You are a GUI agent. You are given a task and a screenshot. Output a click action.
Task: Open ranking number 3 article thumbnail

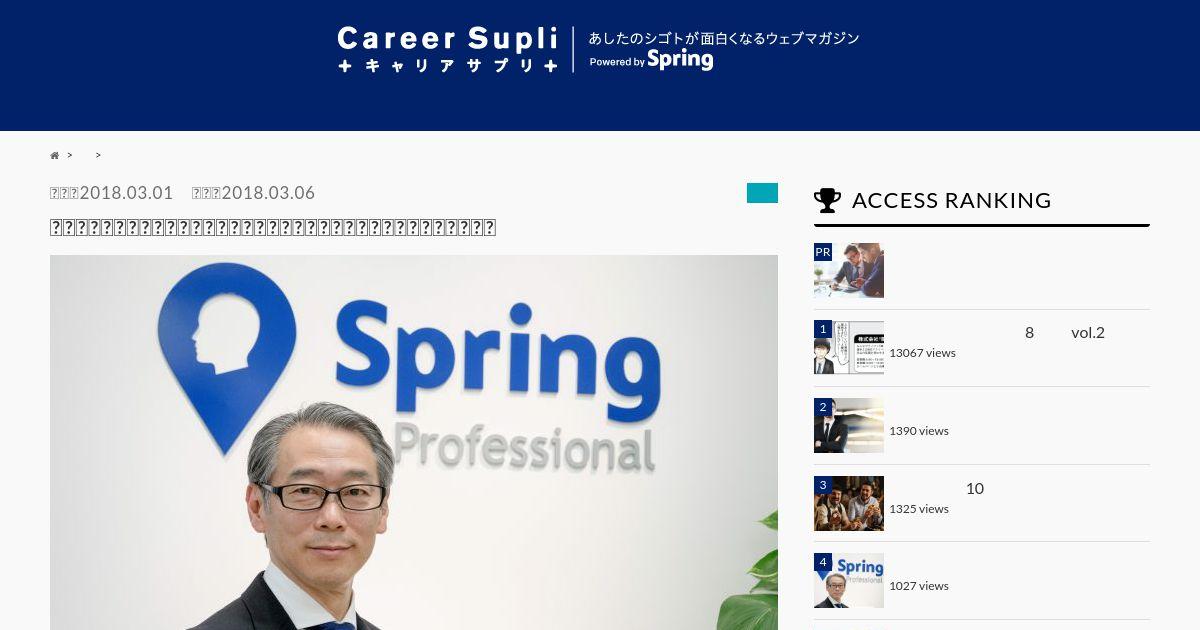849,503
